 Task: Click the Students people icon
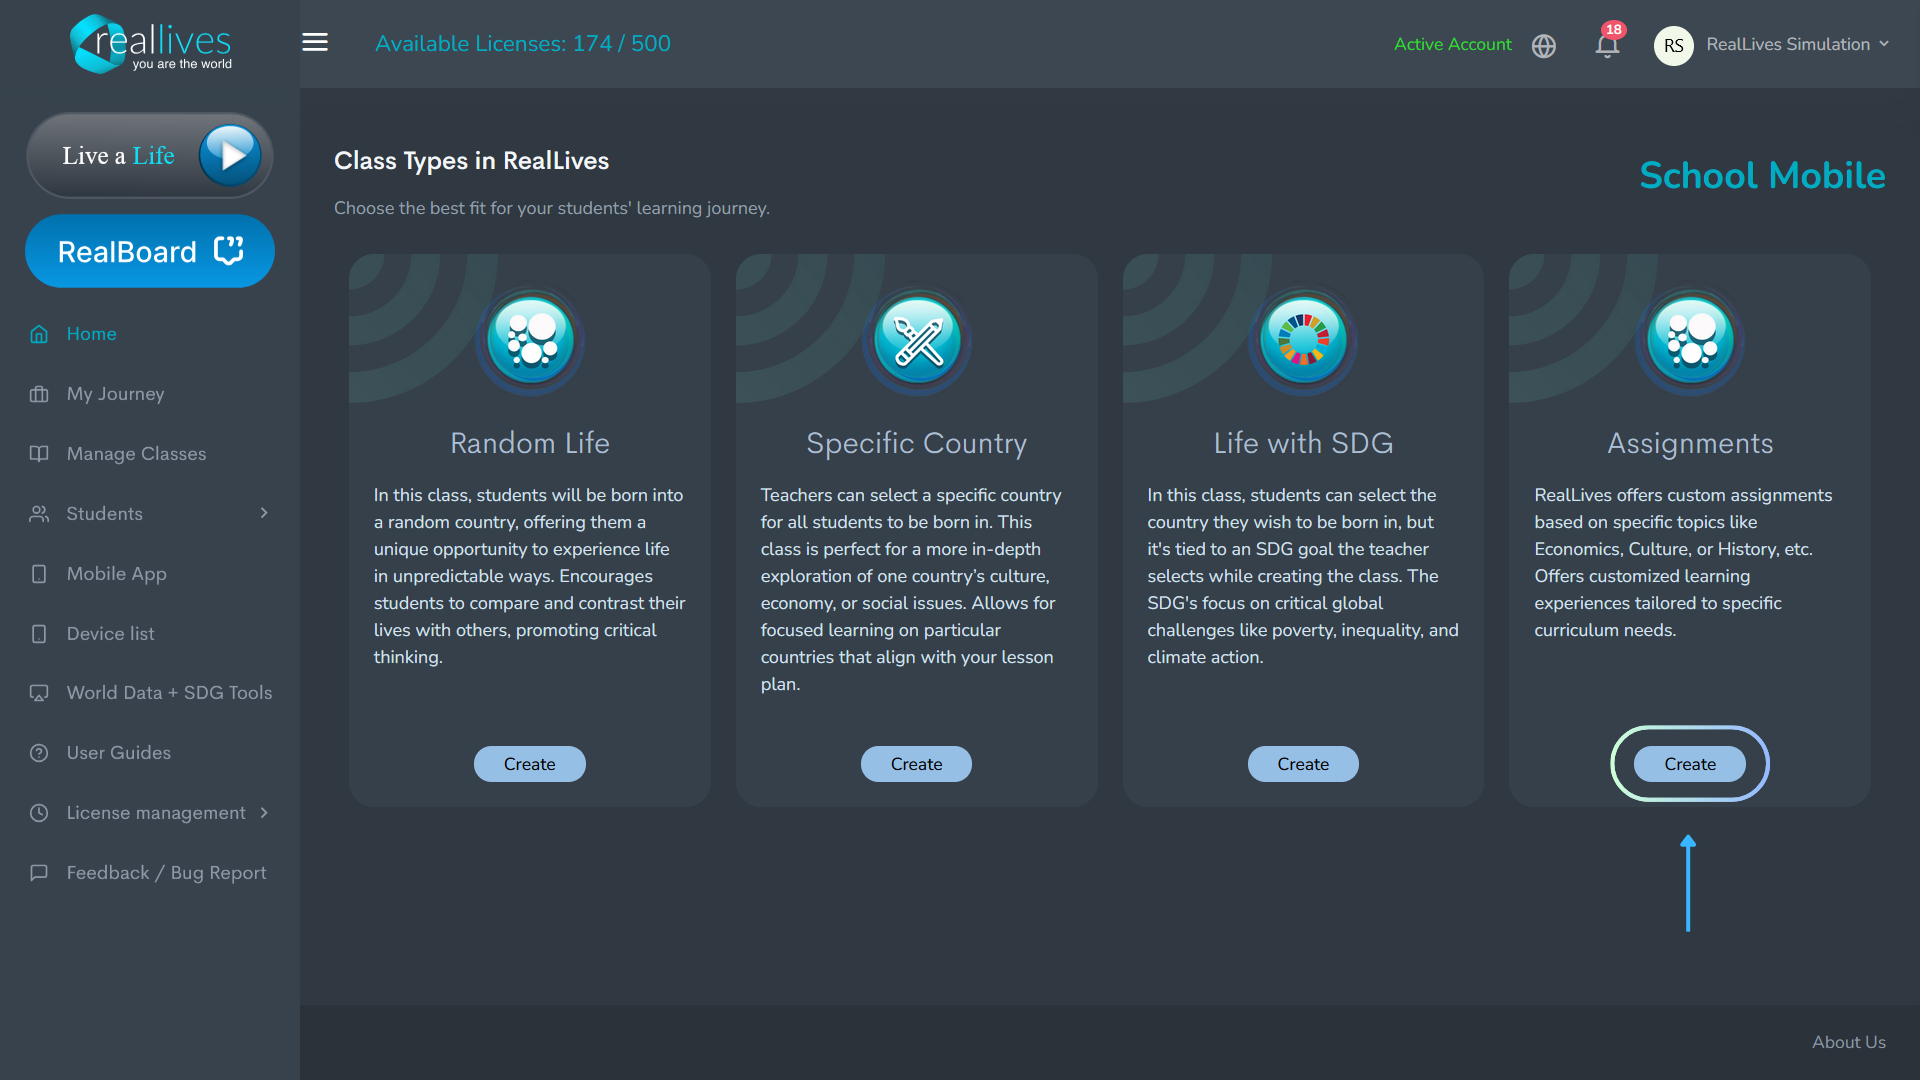pyautogui.click(x=39, y=514)
